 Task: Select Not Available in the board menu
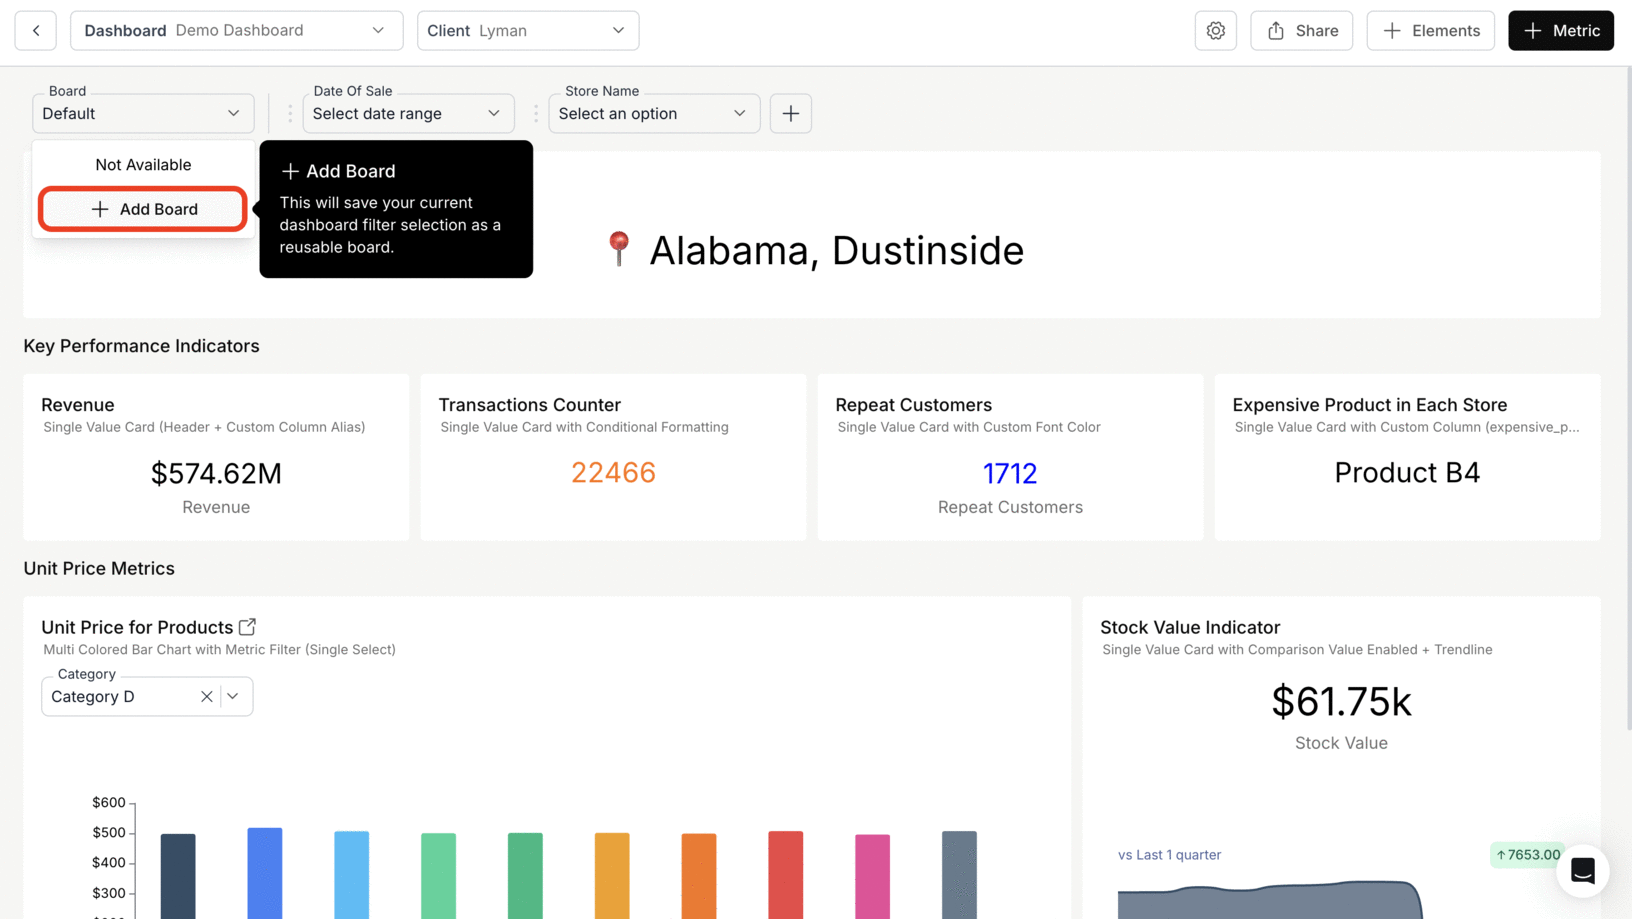tap(143, 165)
